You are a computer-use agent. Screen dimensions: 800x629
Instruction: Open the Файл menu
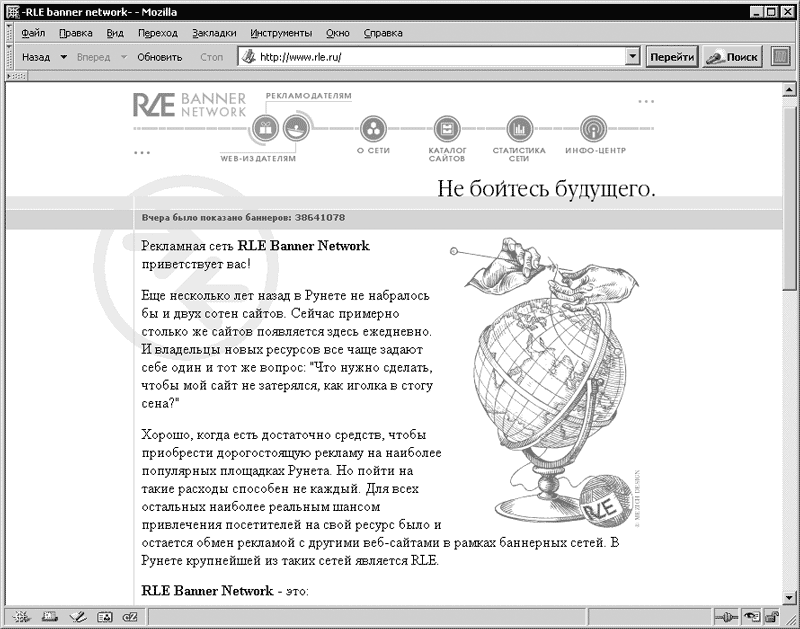tap(33, 33)
